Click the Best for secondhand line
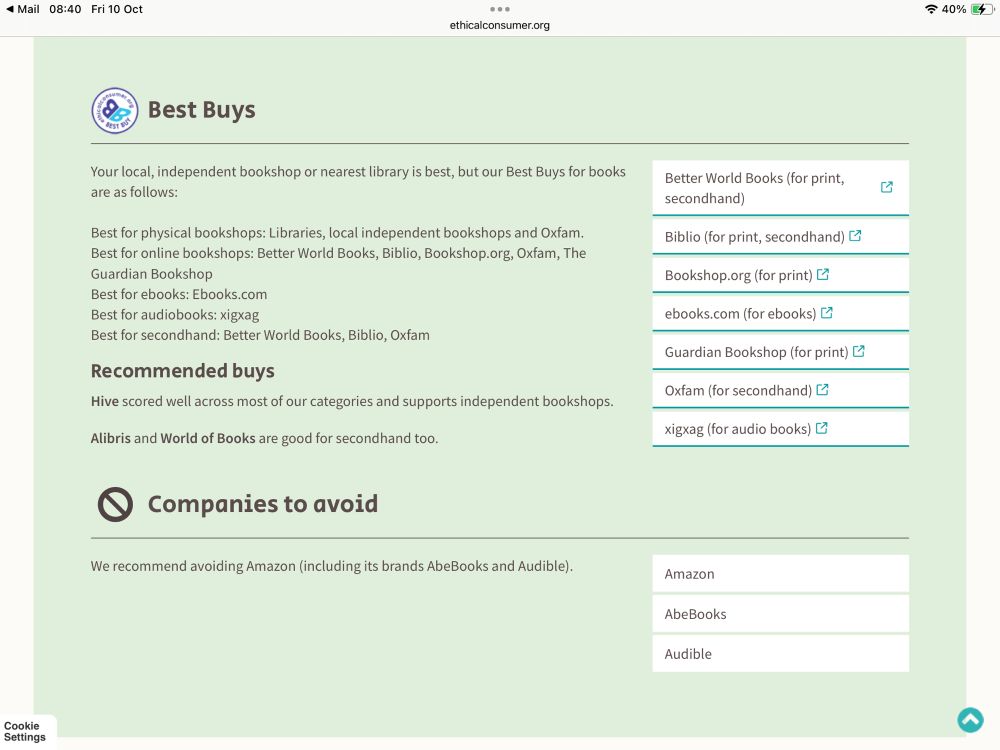This screenshot has height=750, width=1000. (260, 335)
